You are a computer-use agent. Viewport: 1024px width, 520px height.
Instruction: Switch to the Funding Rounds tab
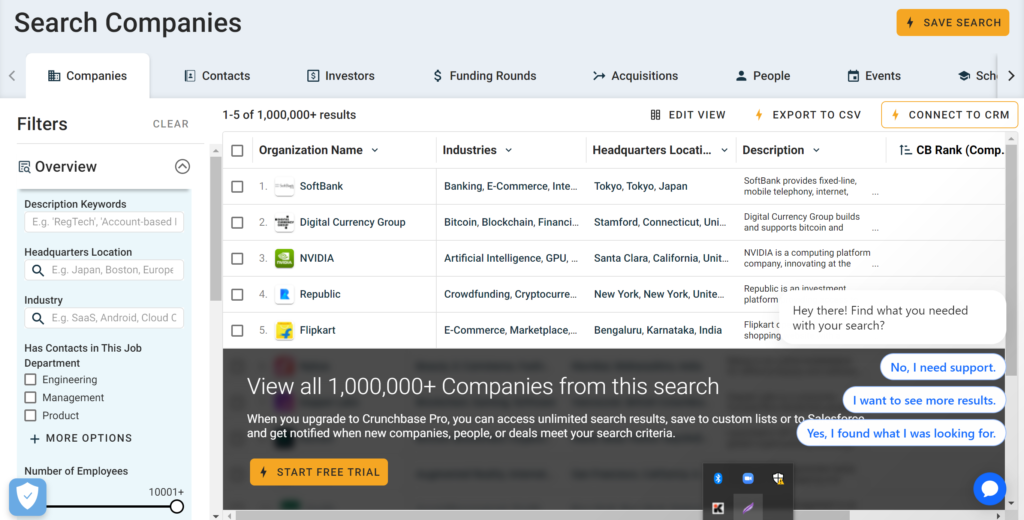[x=484, y=76]
